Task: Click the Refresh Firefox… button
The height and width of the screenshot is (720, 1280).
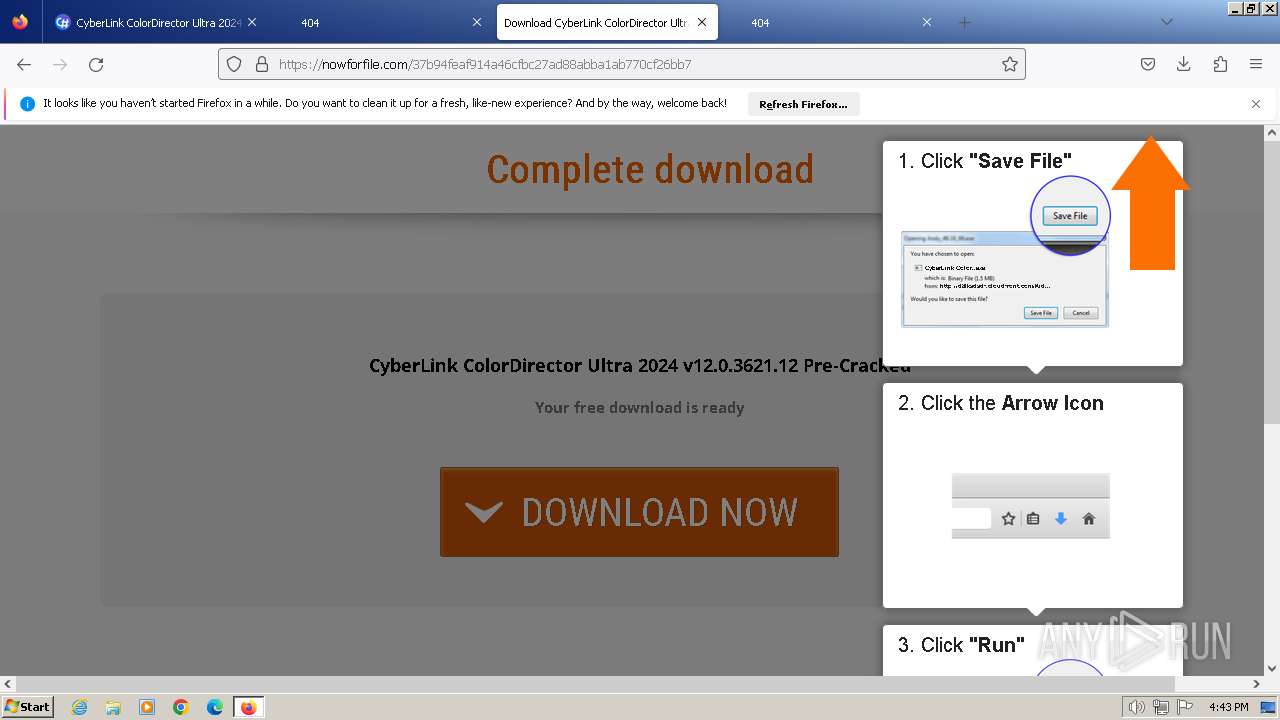Action: pos(803,104)
